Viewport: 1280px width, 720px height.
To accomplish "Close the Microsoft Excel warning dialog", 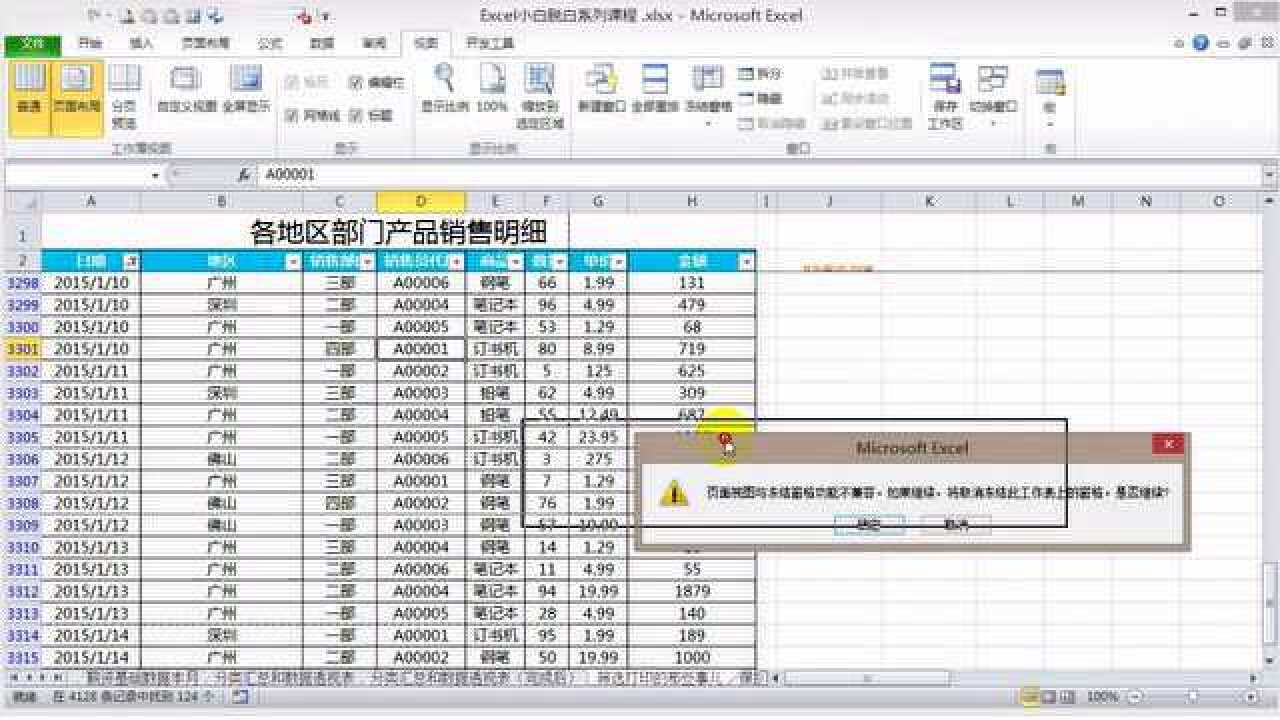I will point(1168,444).
